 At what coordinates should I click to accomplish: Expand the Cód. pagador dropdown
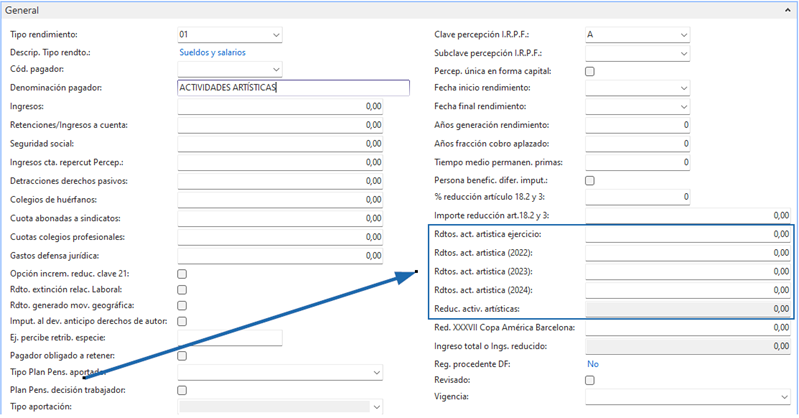[x=276, y=70]
